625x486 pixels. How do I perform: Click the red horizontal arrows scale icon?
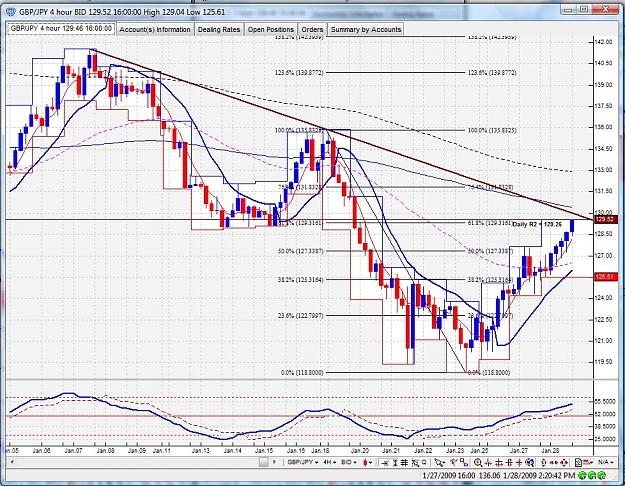pyautogui.click(x=554, y=462)
